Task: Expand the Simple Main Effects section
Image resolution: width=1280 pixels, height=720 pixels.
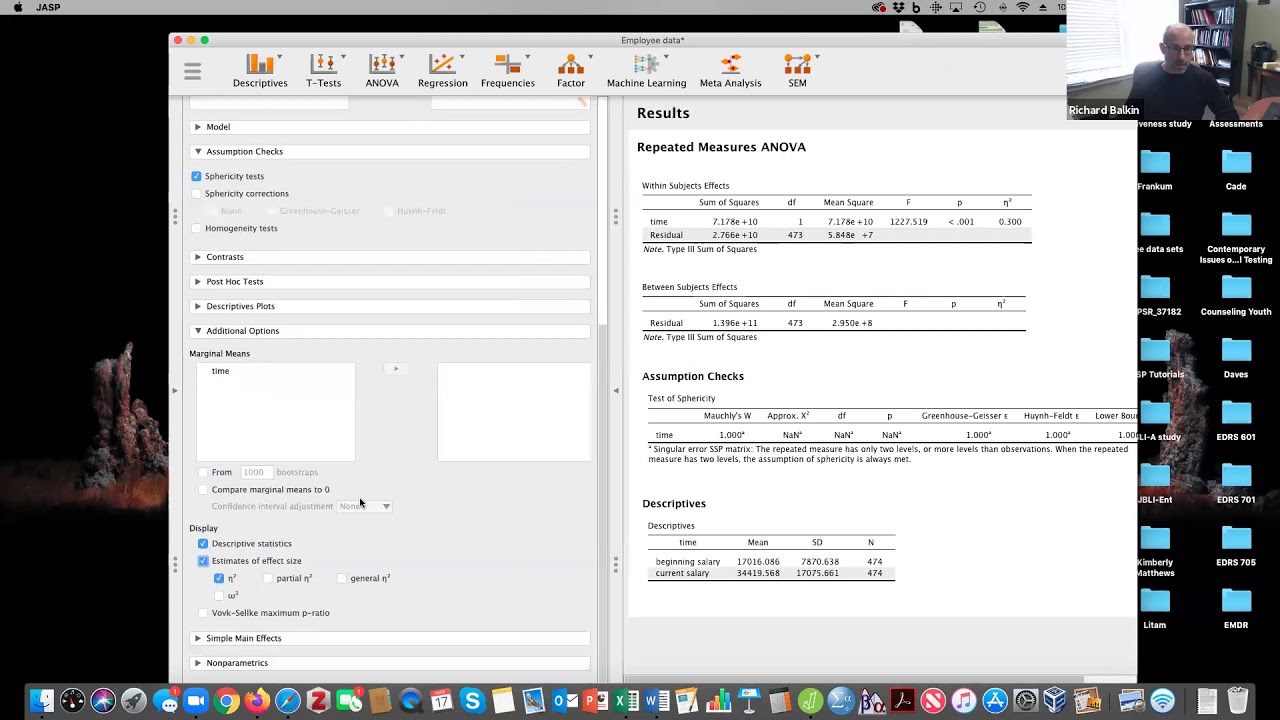Action: click(x=389, y=638)
